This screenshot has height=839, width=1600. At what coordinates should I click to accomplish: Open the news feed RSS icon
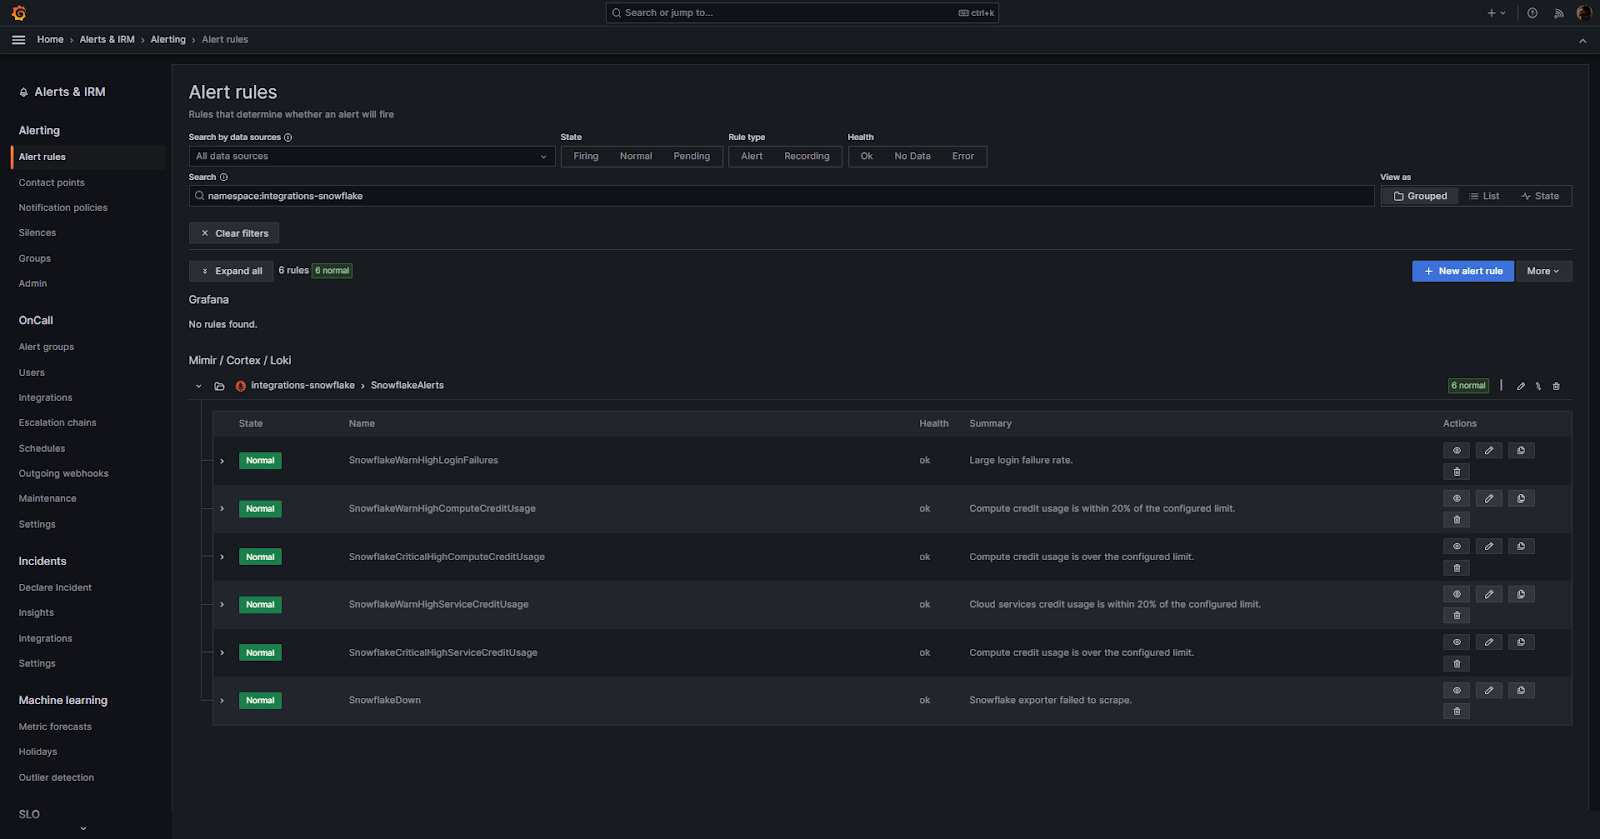pos(1558,13)
